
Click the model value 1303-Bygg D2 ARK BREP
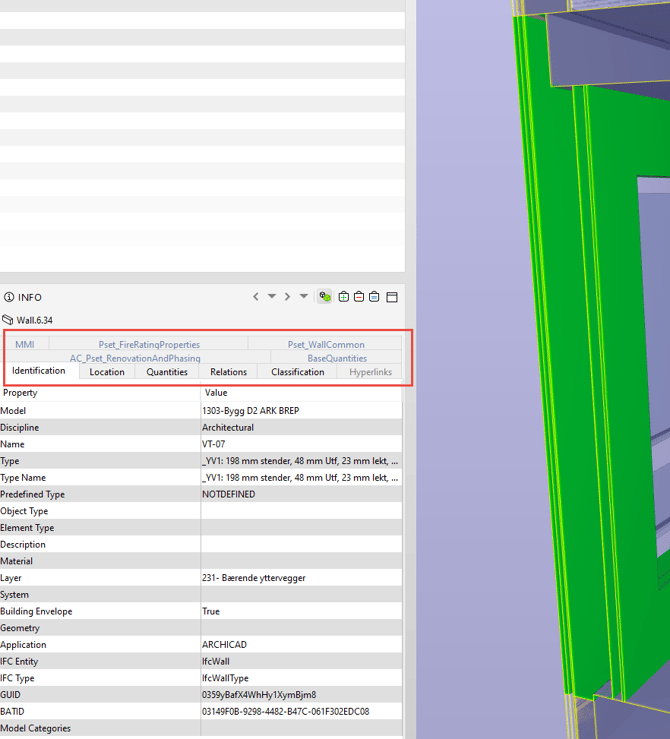[x=251, y=411]
